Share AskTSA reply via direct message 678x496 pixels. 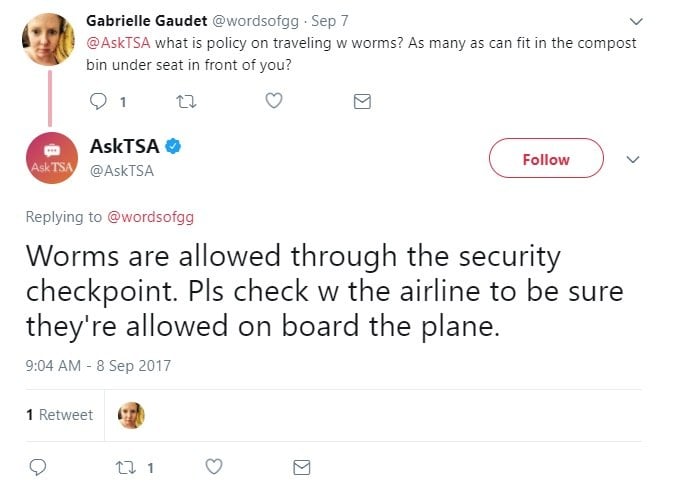pyautogui.click(x=301, y=467)
